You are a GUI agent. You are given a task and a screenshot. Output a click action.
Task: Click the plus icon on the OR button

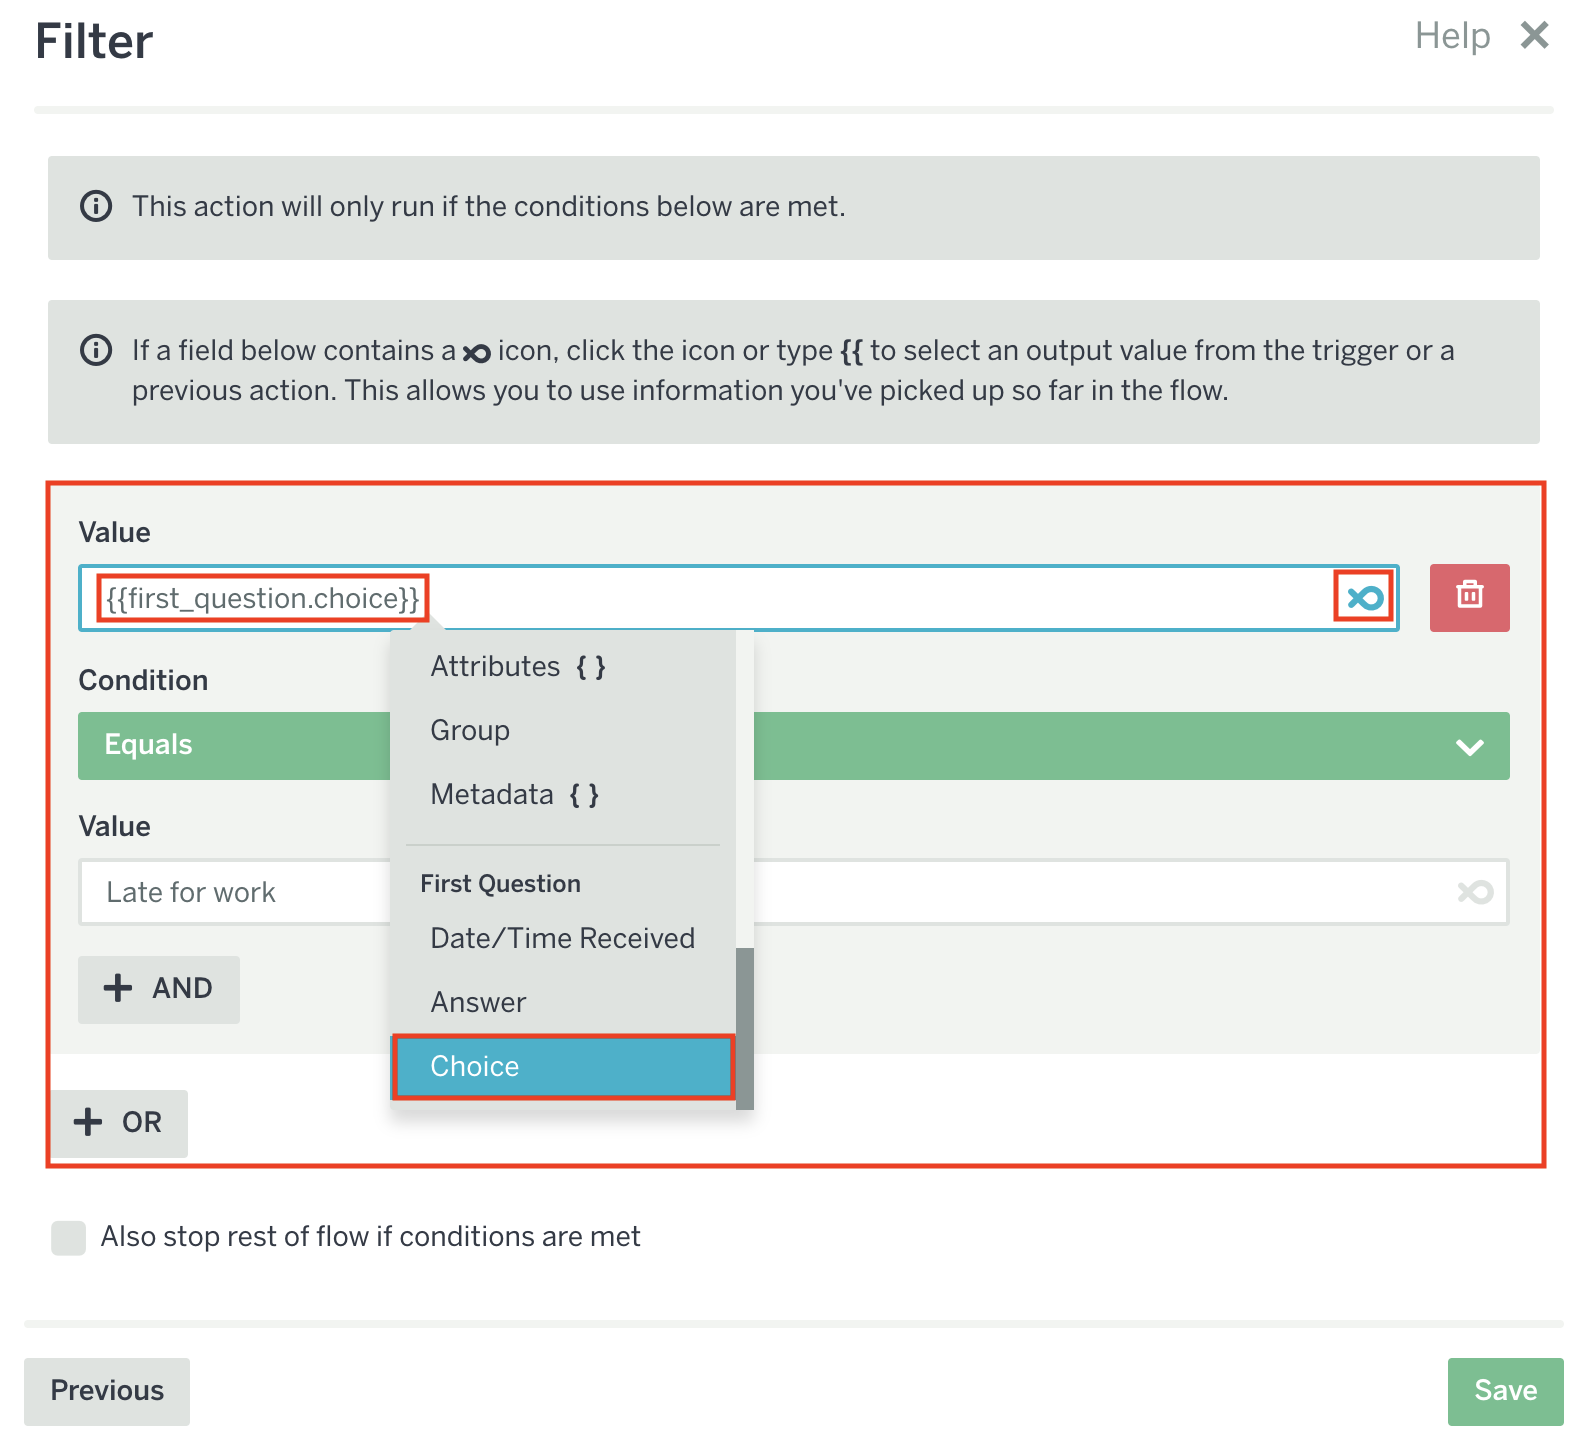[88, 1122]
